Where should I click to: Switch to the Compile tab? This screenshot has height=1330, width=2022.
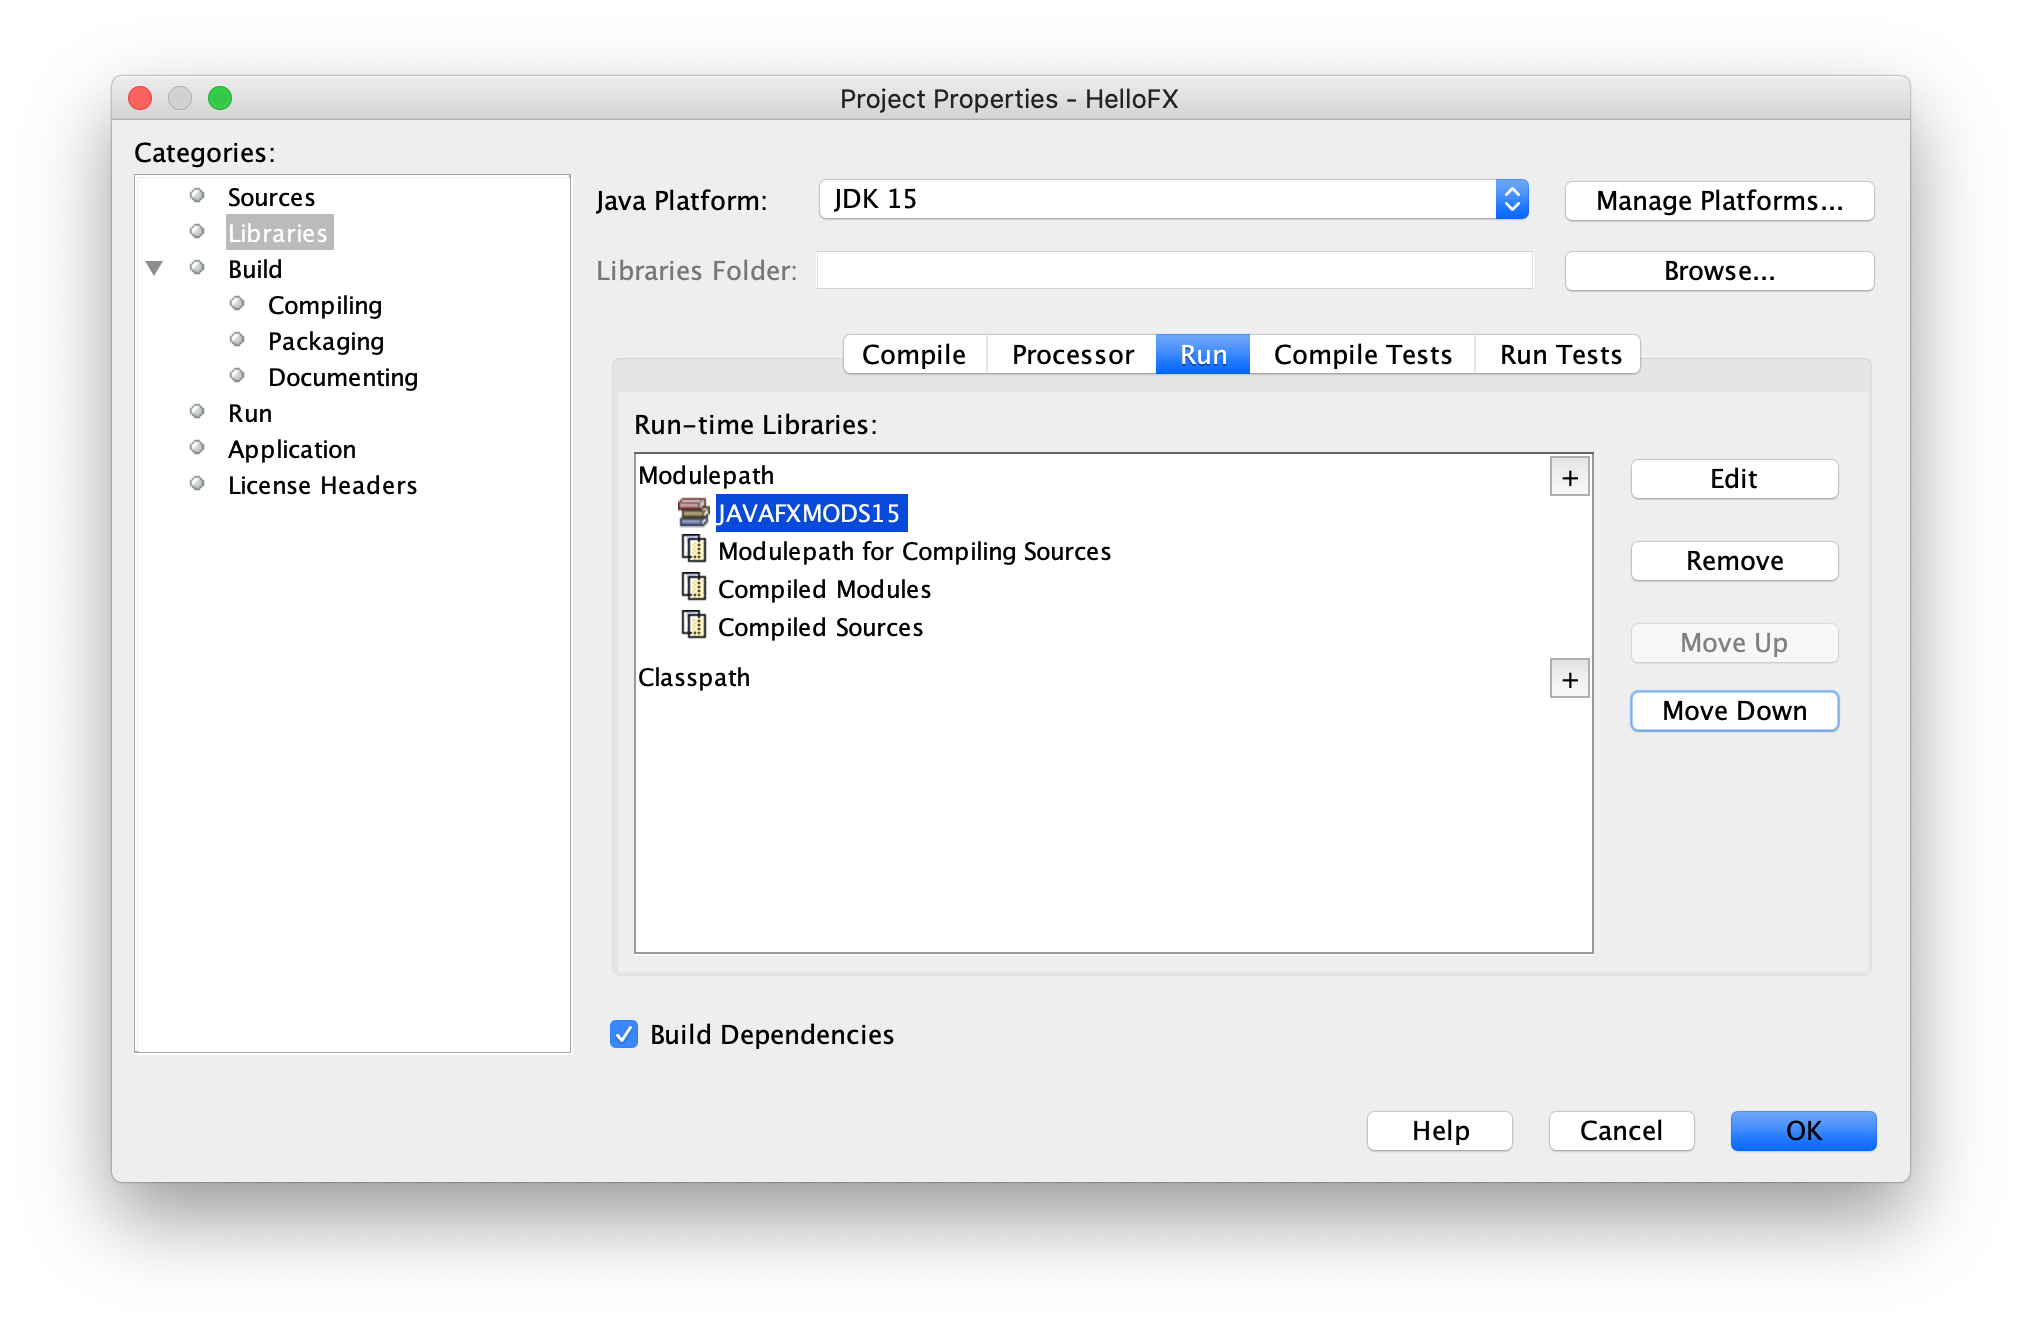(913, 355)
